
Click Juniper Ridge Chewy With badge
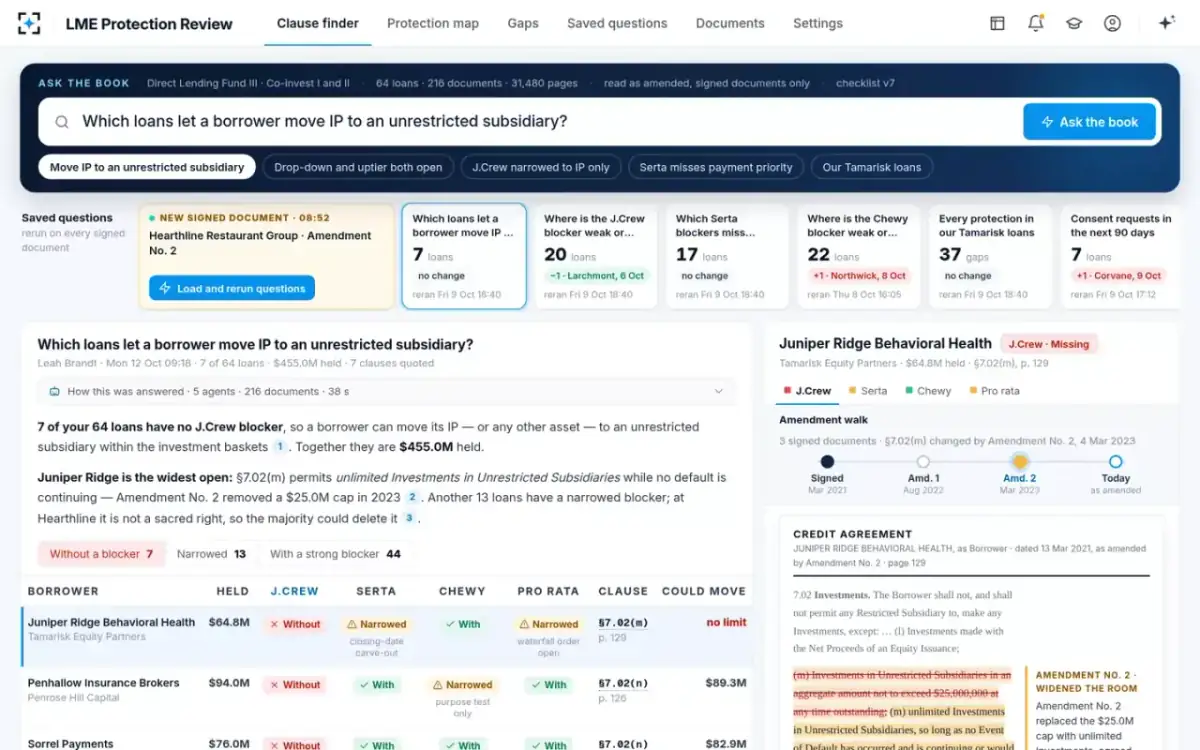[x=462, y=624]
